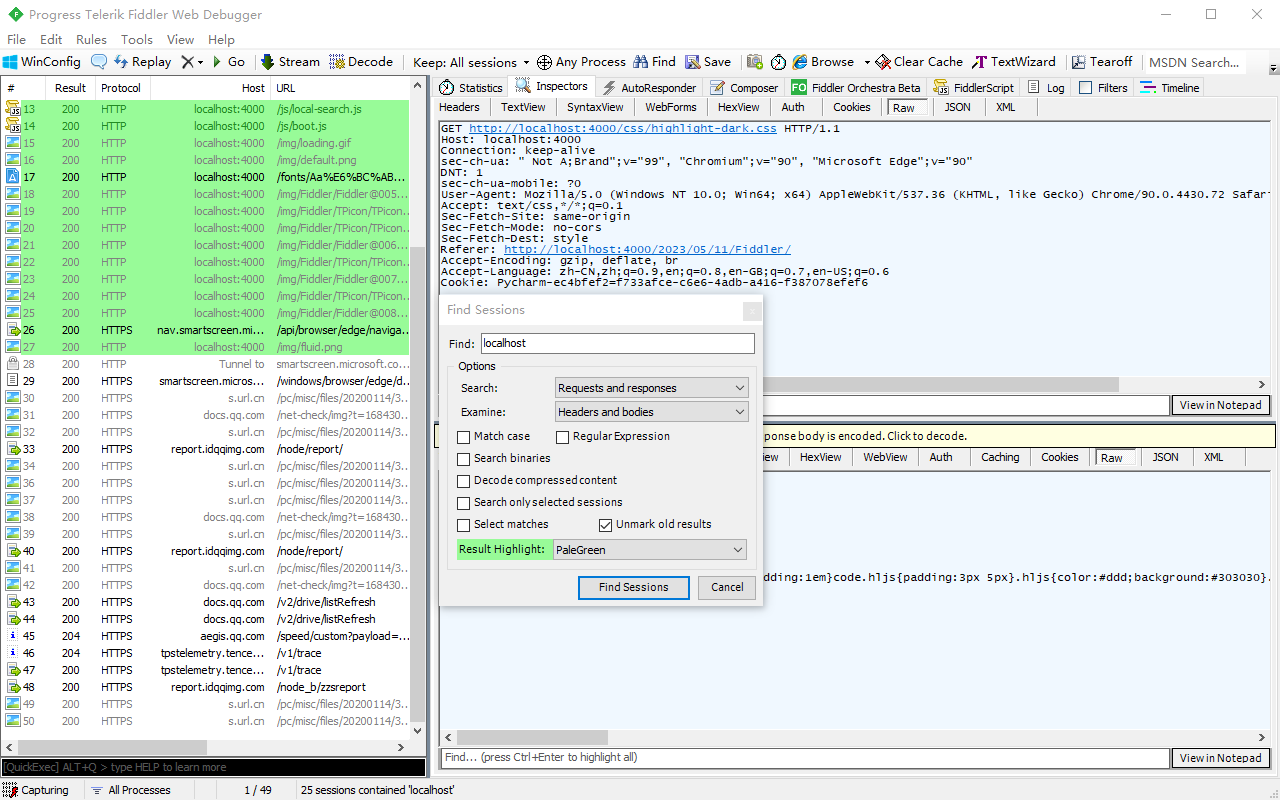The image size is (1280, 800).
Task: Click the comment speech bubble icon
Action: [x=99, y=62]
